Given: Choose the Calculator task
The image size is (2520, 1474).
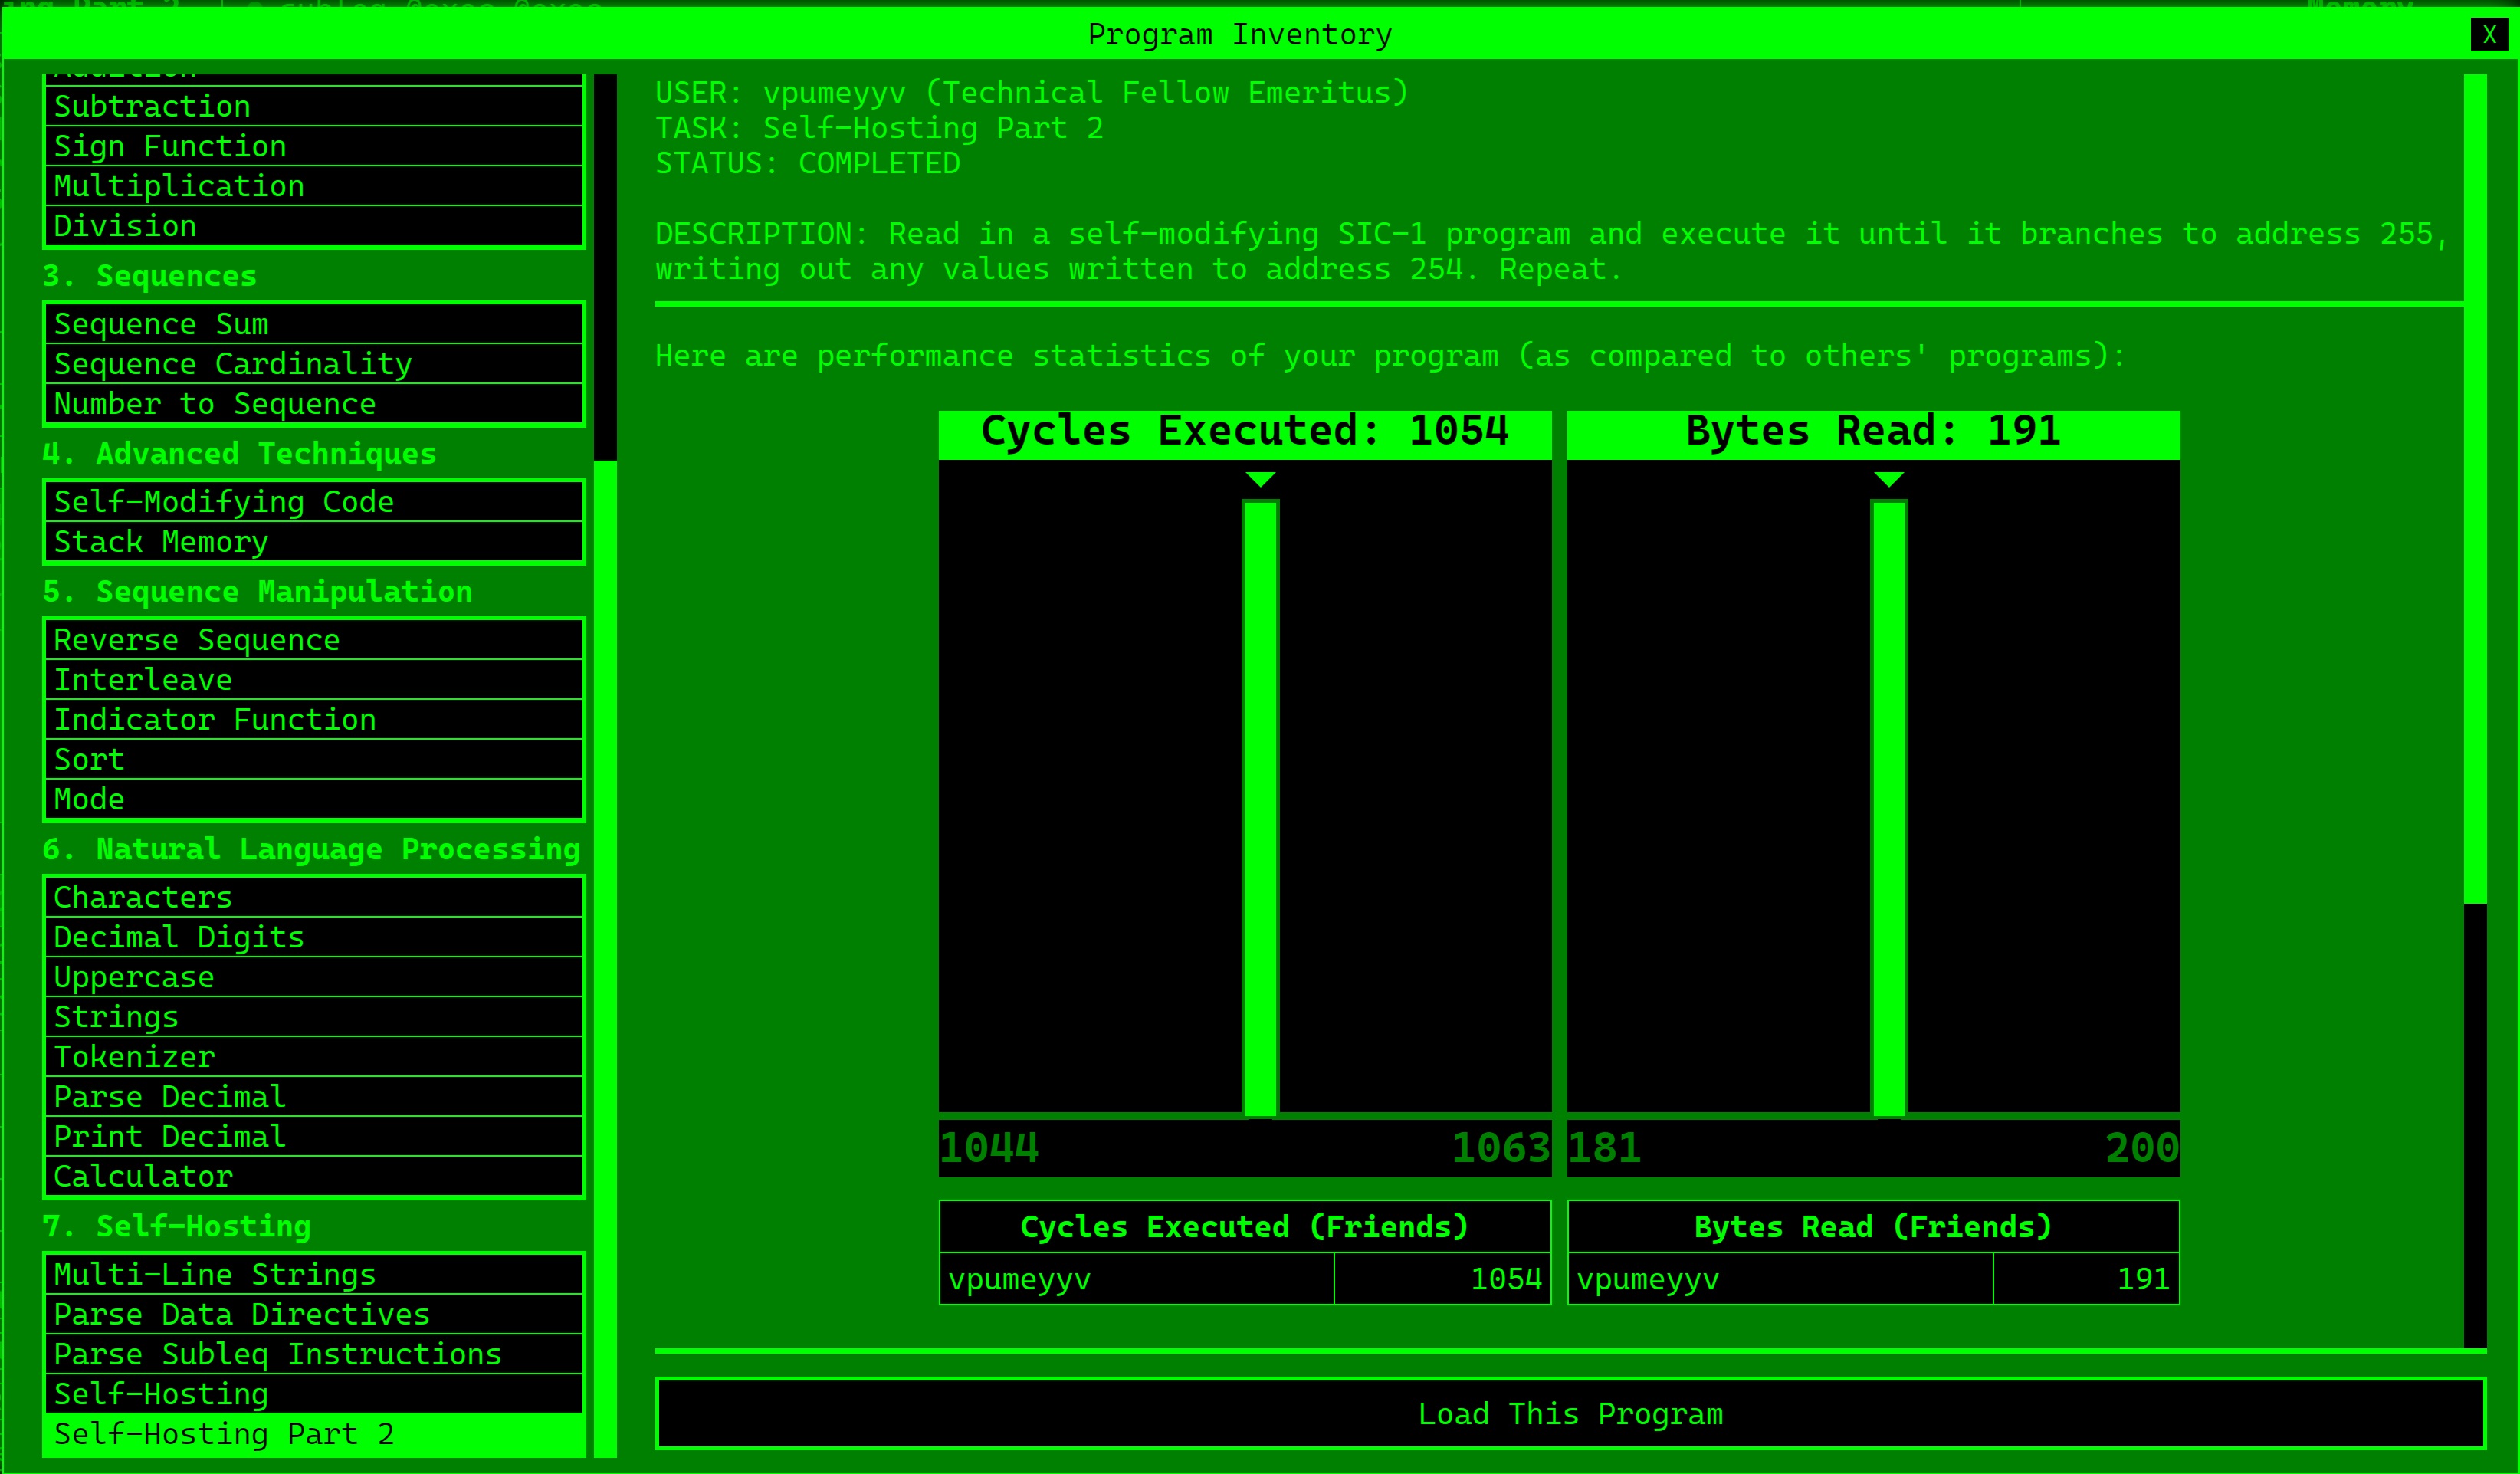Looking at the screenshot, I should coord(314,1177).
